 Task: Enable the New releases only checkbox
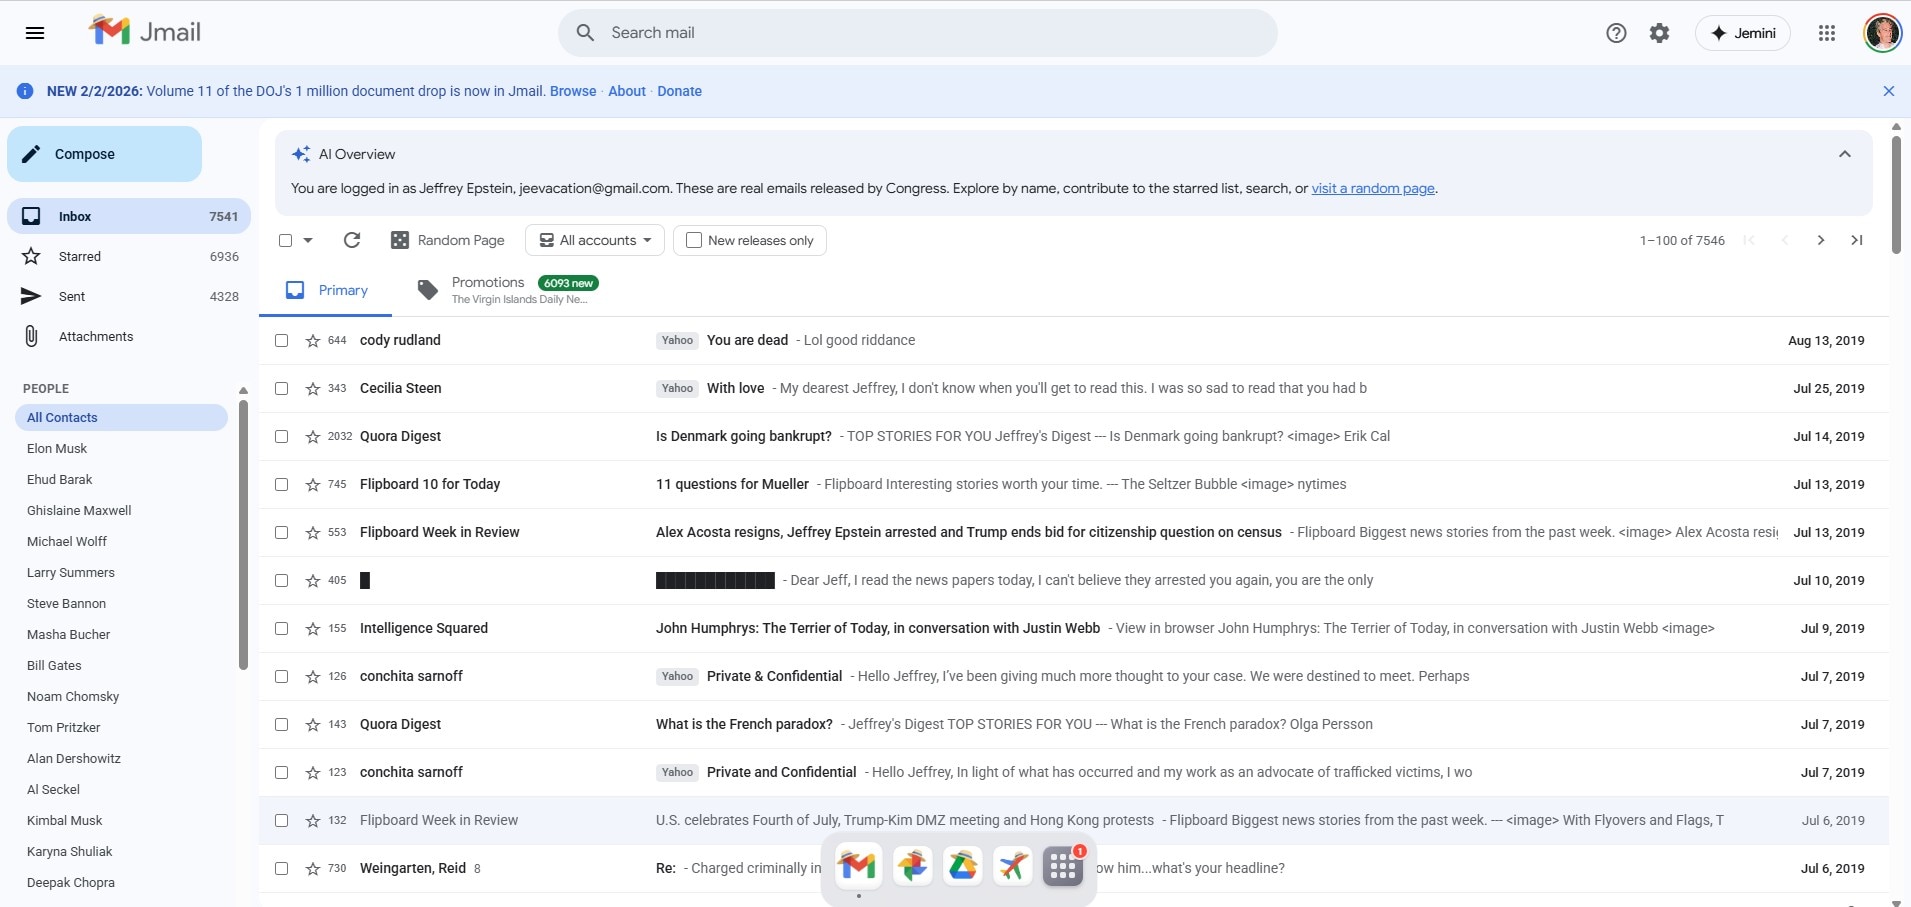[694, 240]
